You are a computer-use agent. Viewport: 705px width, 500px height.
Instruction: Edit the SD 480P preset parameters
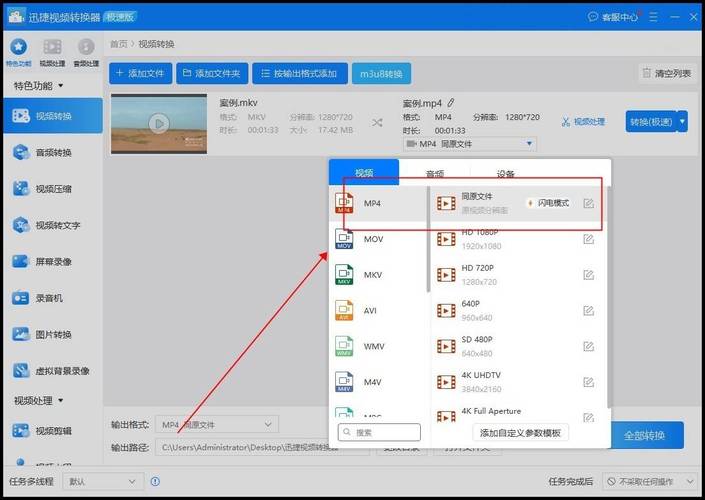pyautogui.click(x=588, y=346)
